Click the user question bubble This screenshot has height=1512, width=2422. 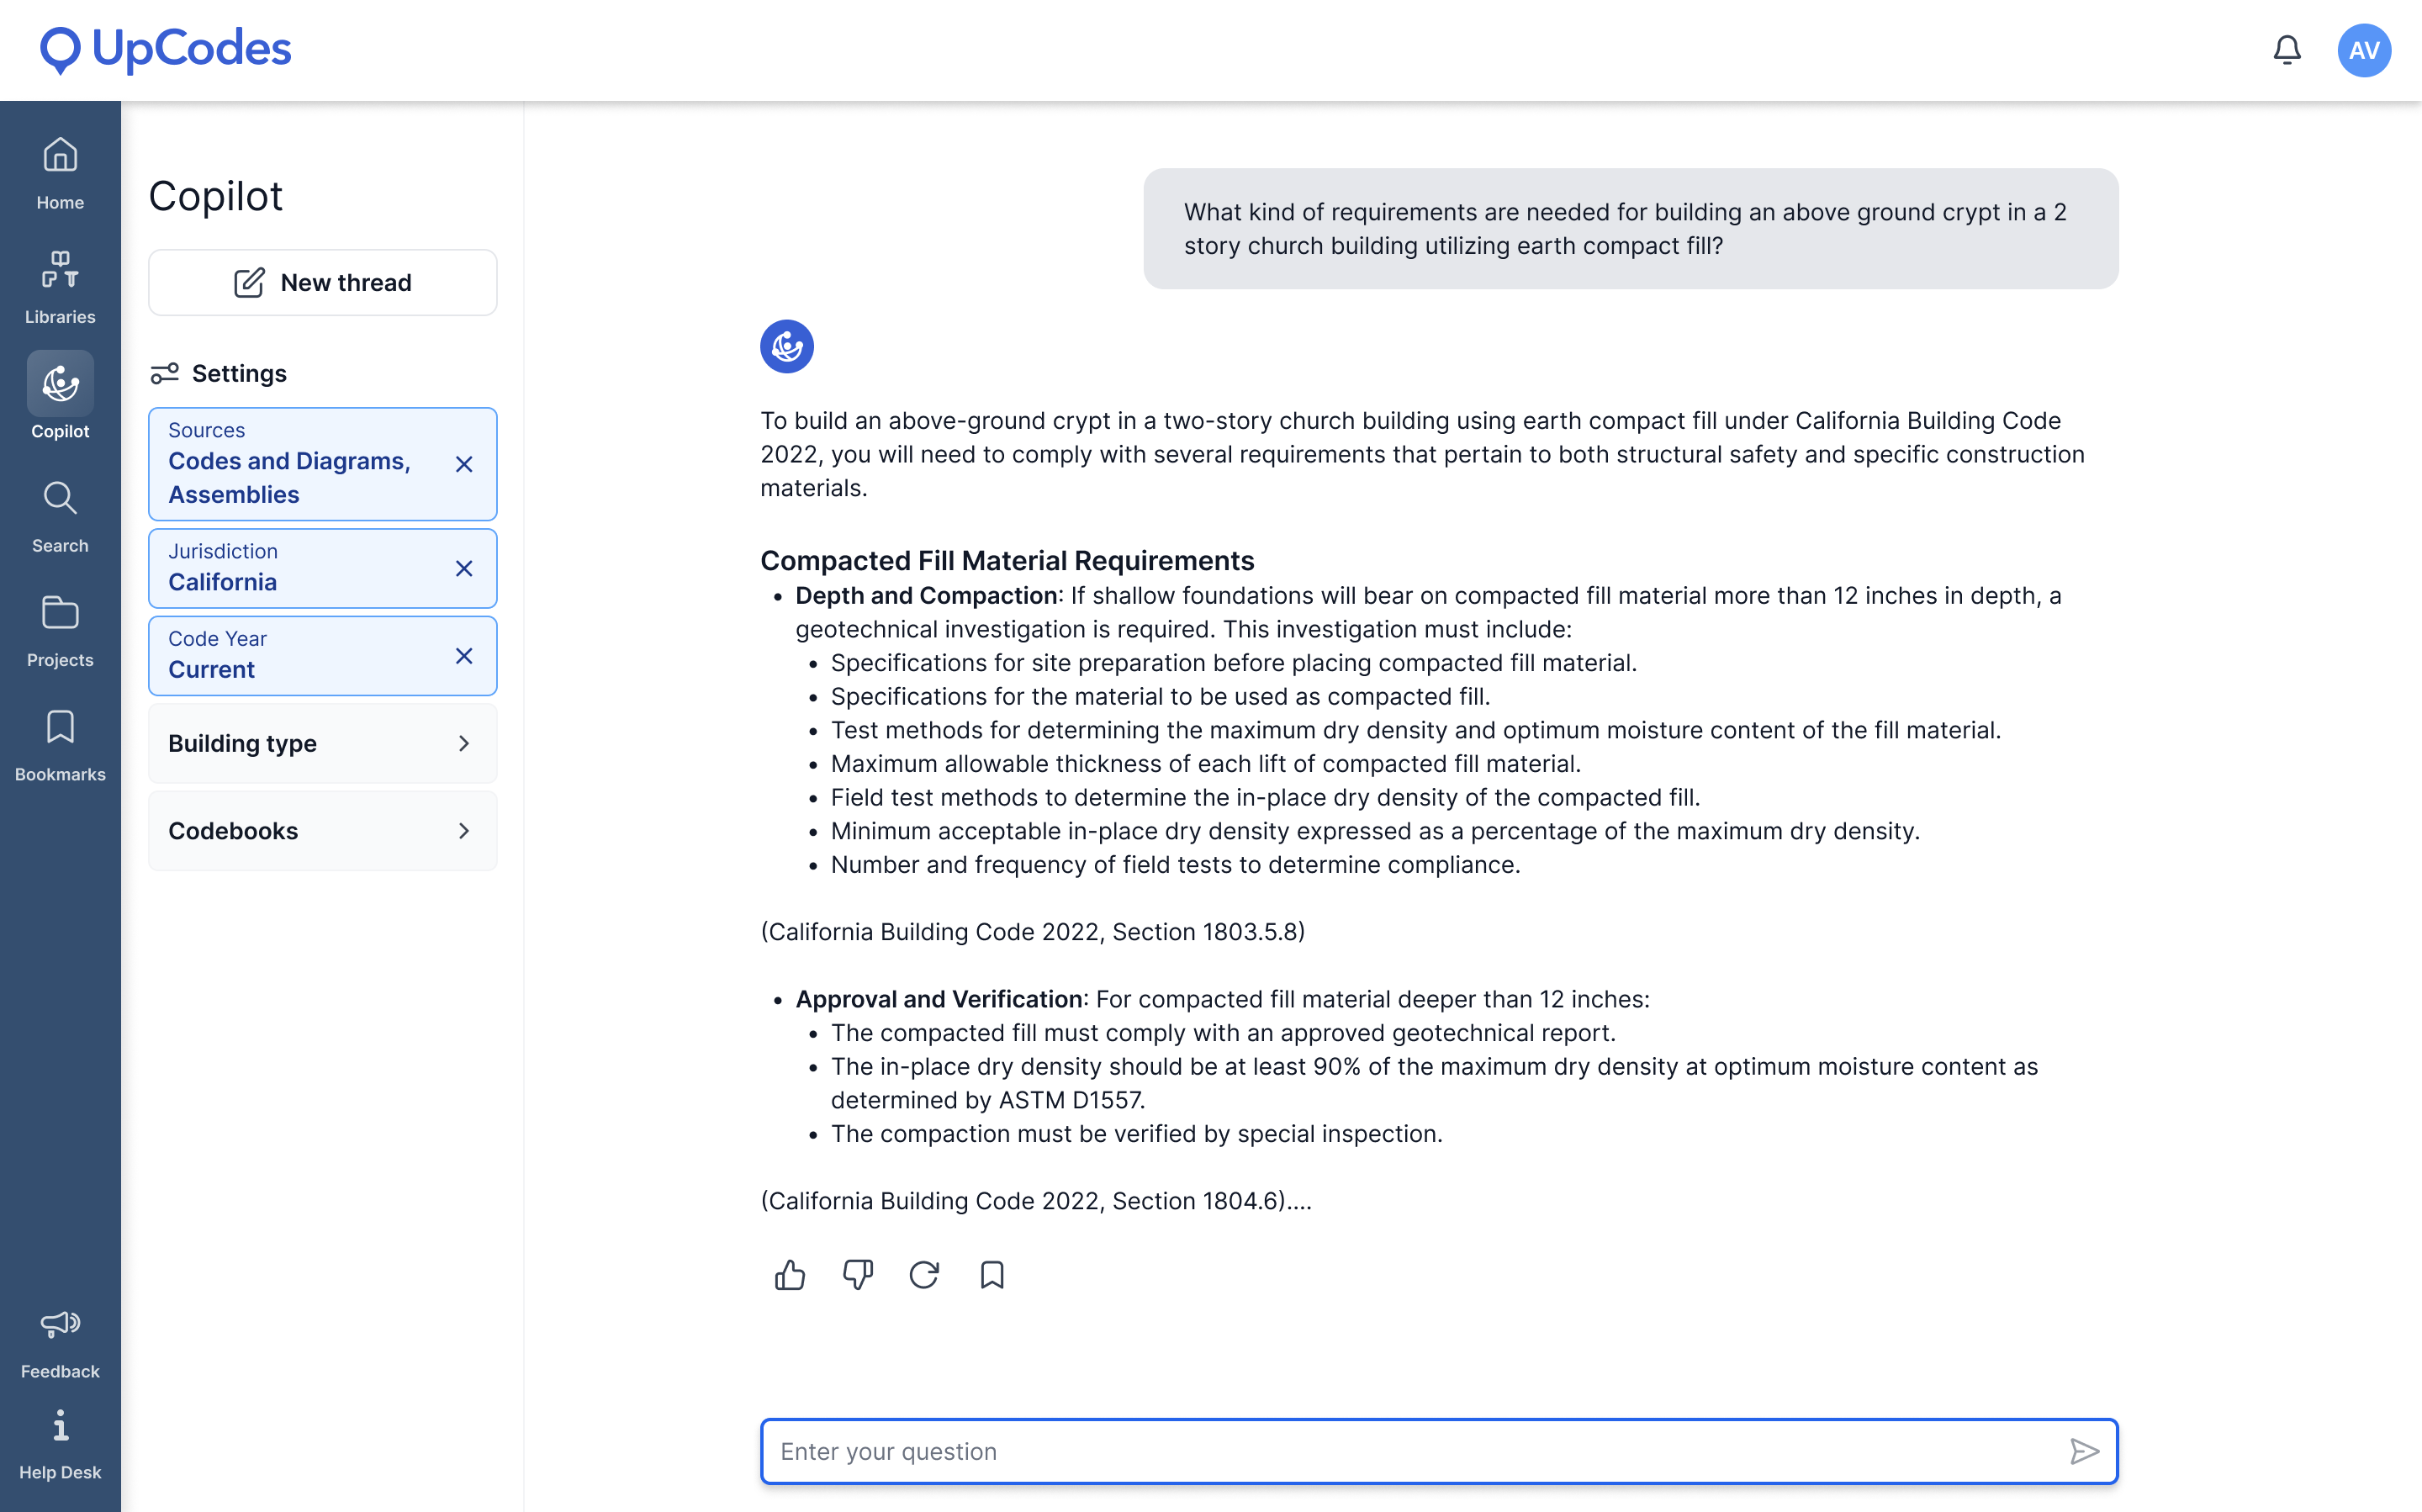(1631, 229)
